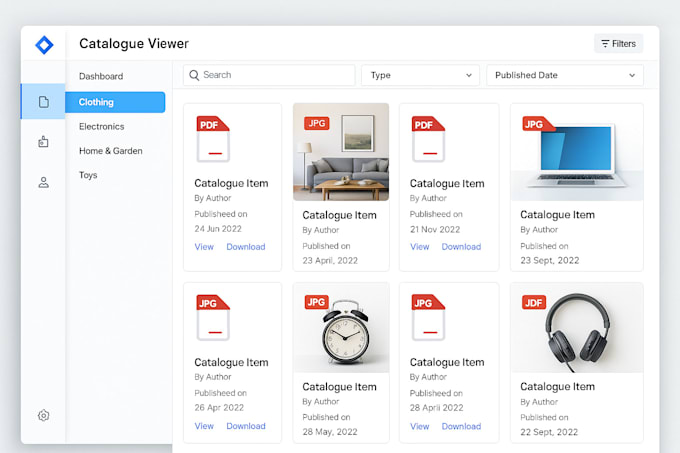This screenshot has height=453, width=680.
Task: Click Catalogue Item title on alarm clock card
Action: [x=339, y=387]
